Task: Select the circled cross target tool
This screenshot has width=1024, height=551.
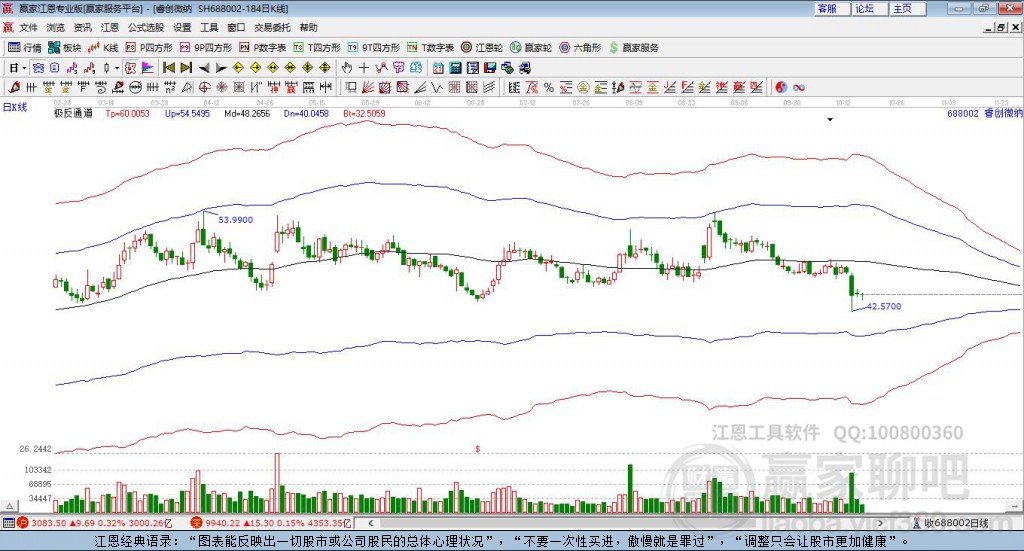Action: 204,87
